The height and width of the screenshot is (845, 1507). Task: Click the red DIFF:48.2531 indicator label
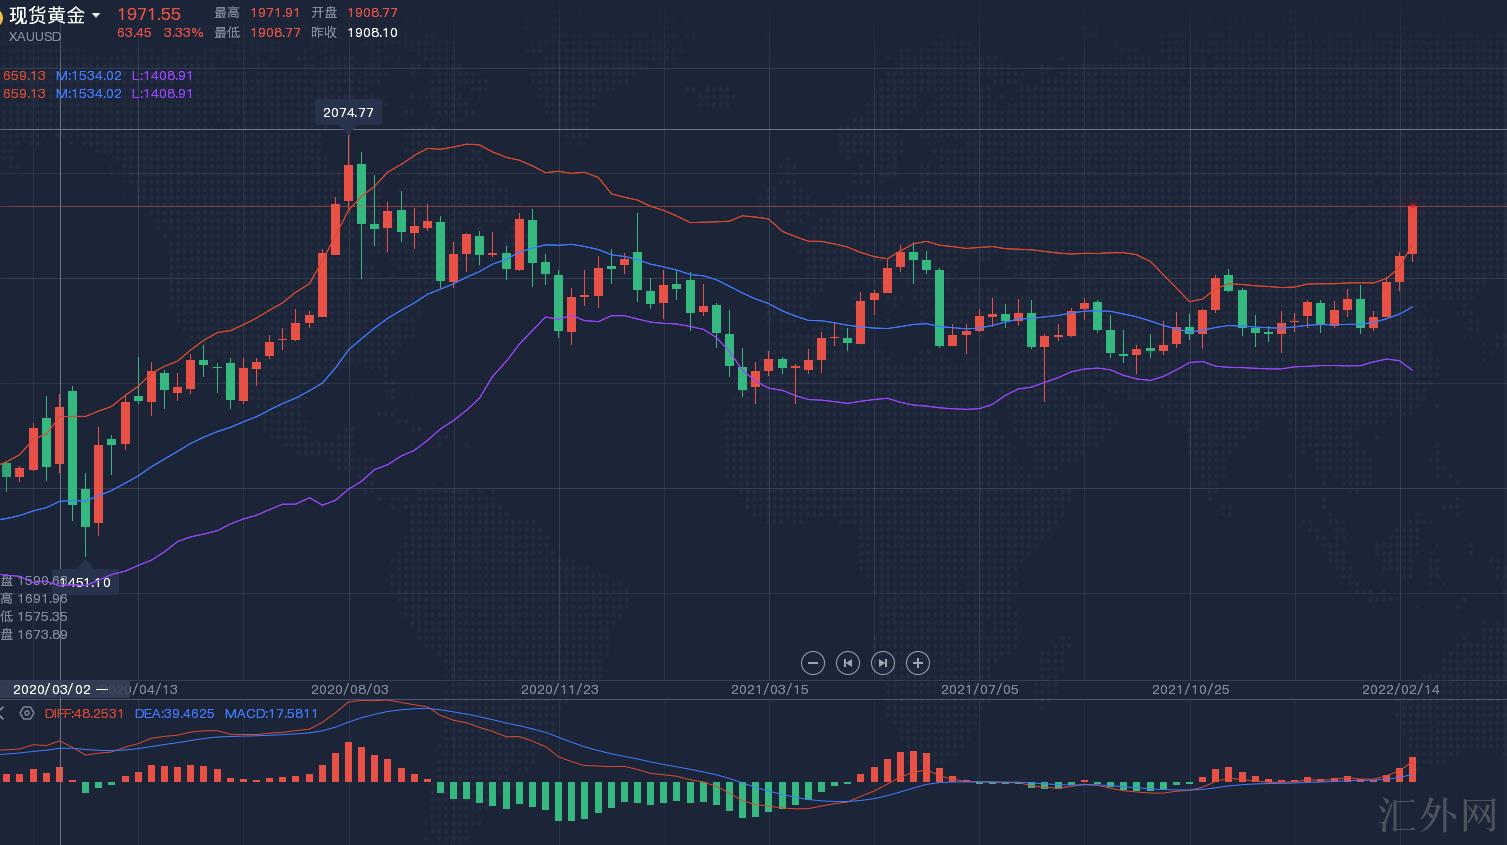pyautogui.click(x=84, y=713)
